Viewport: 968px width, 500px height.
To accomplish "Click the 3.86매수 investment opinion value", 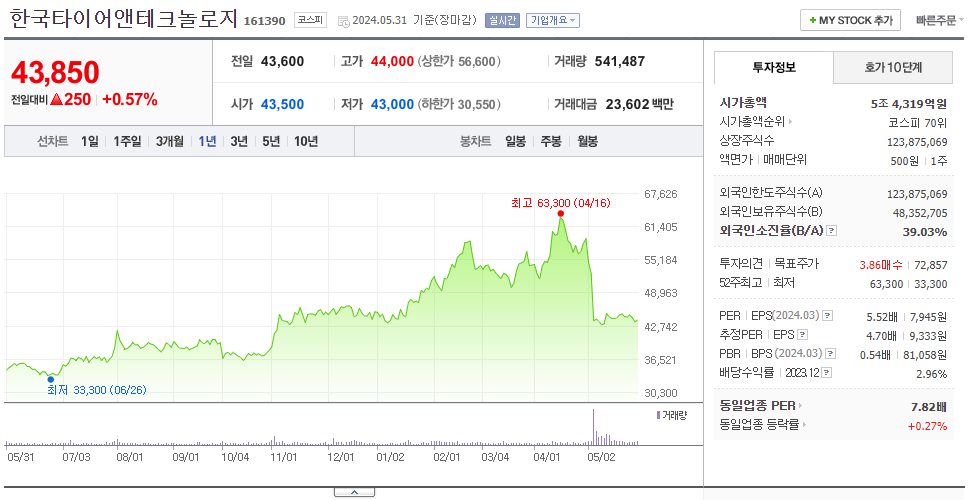I will pos(881,265).
